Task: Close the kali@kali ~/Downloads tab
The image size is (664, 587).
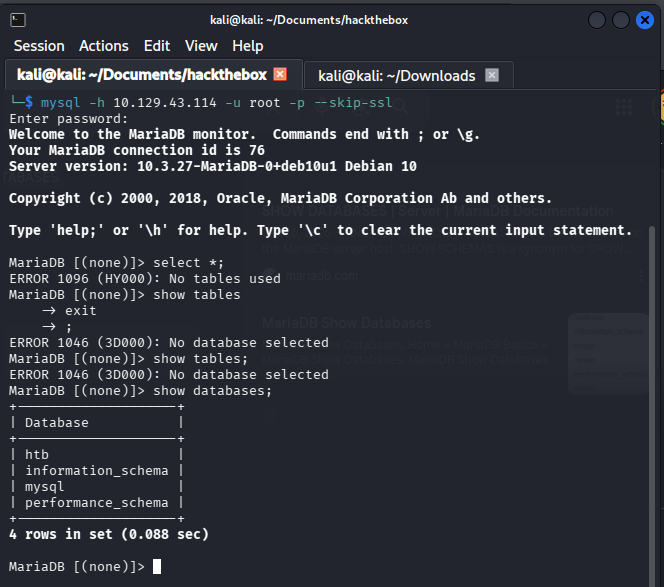Action: 492,75
